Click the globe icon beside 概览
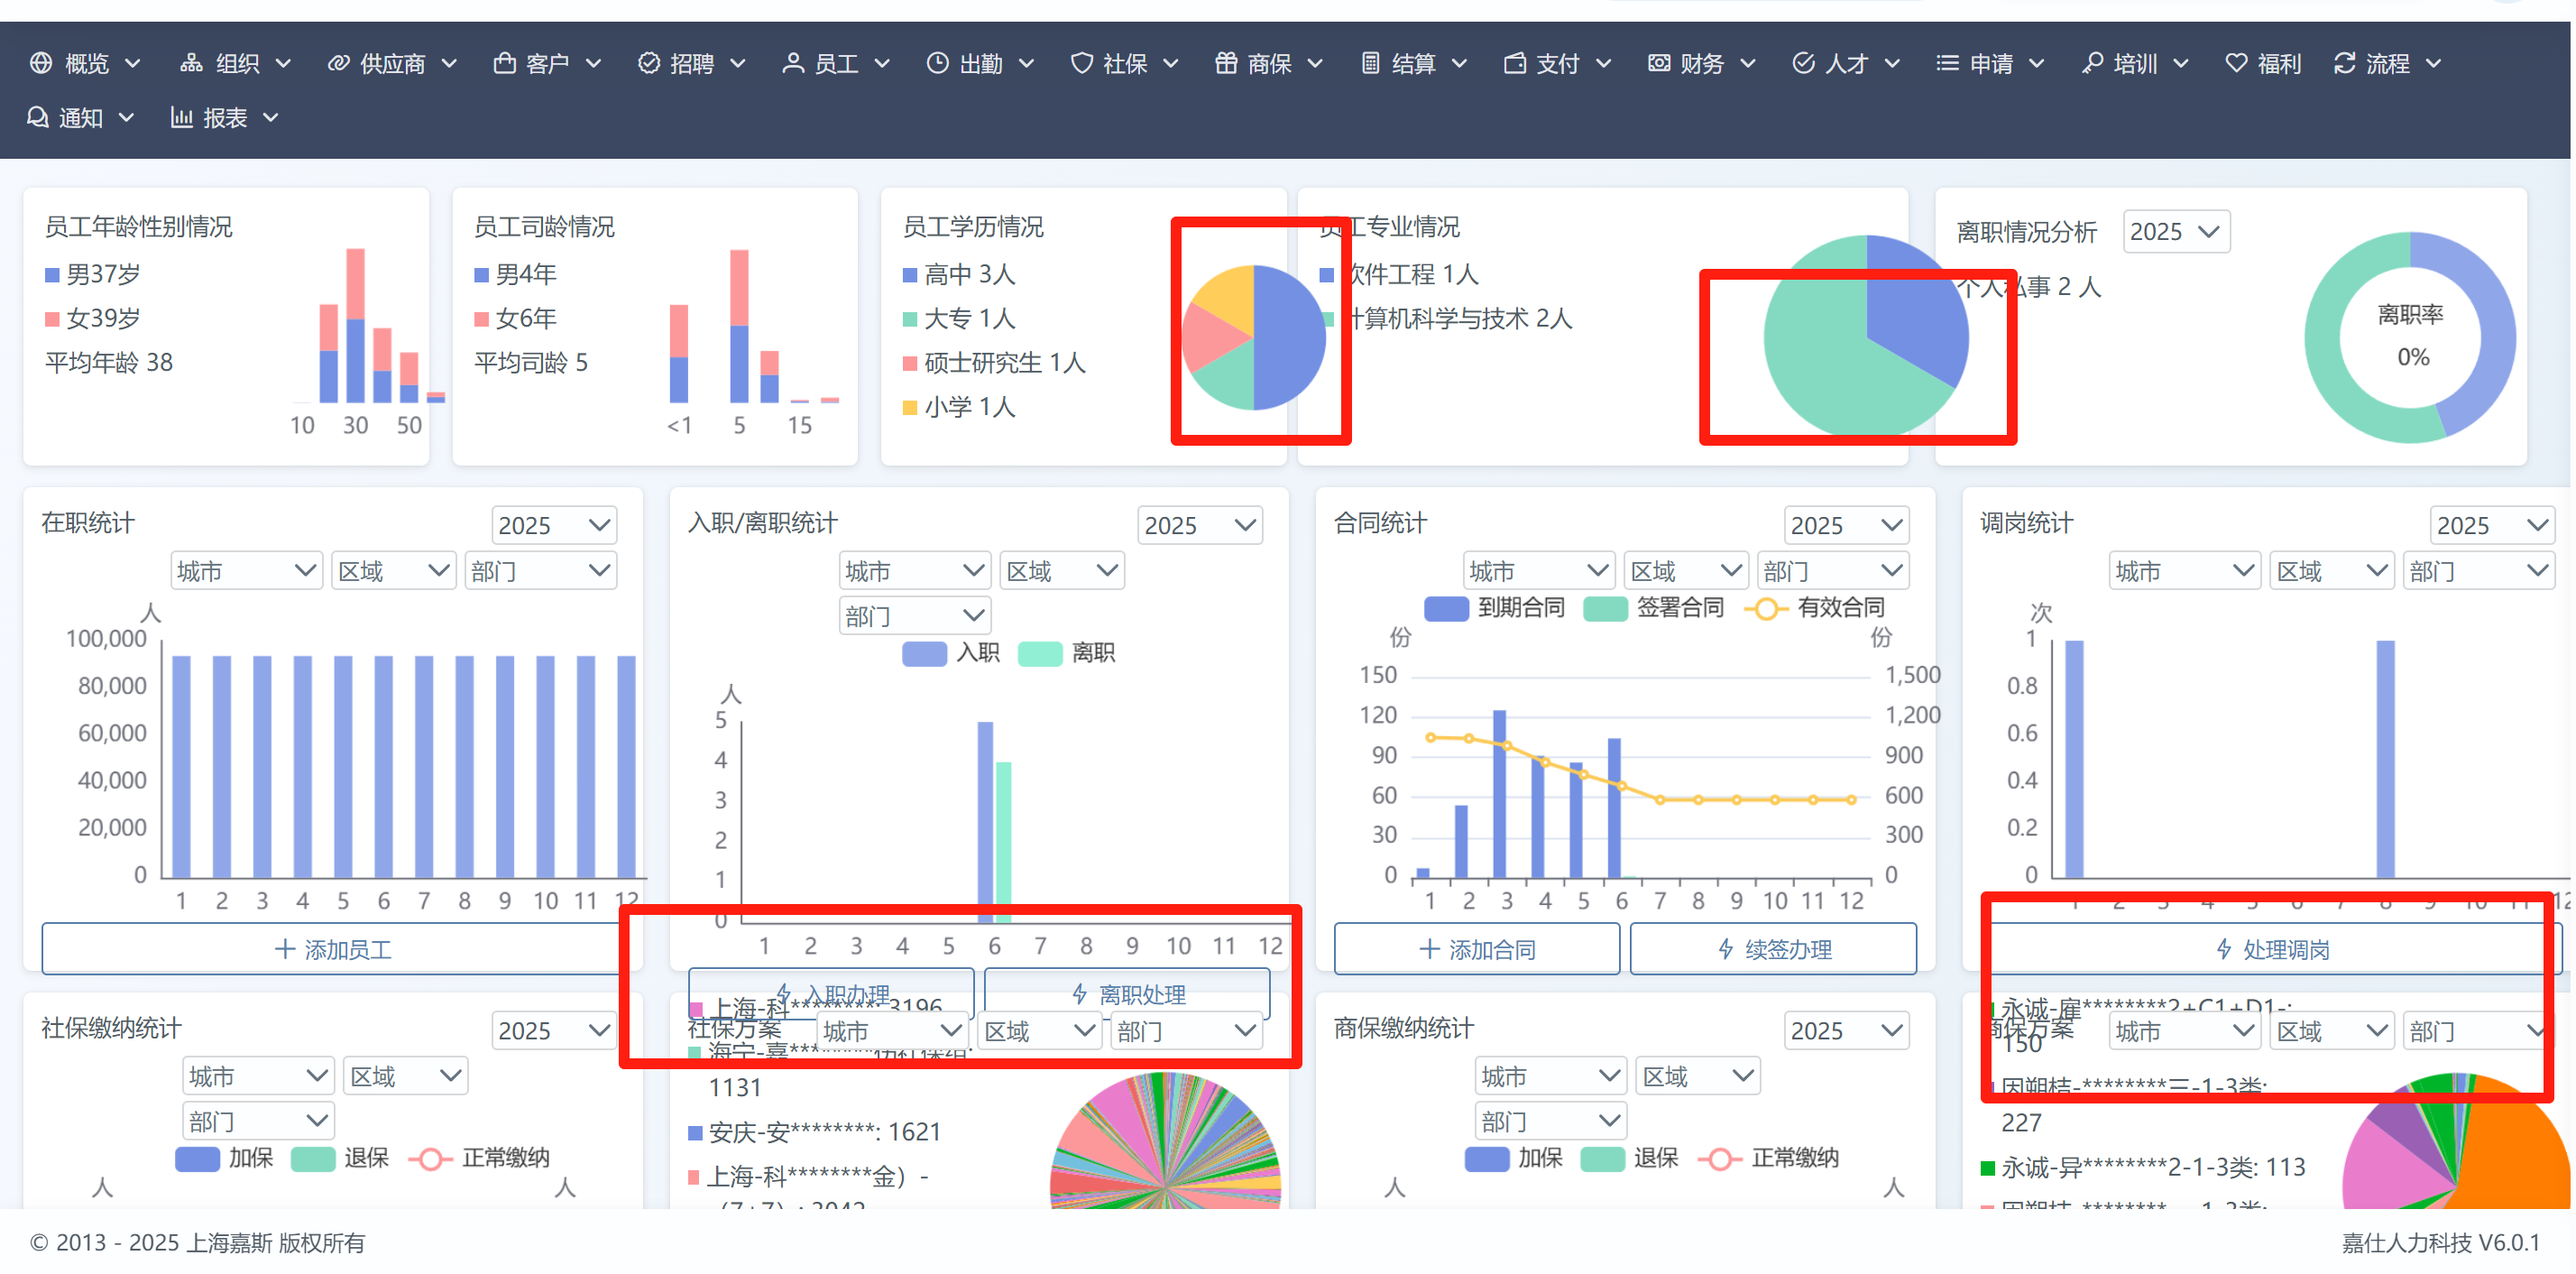 coord(41,63)
